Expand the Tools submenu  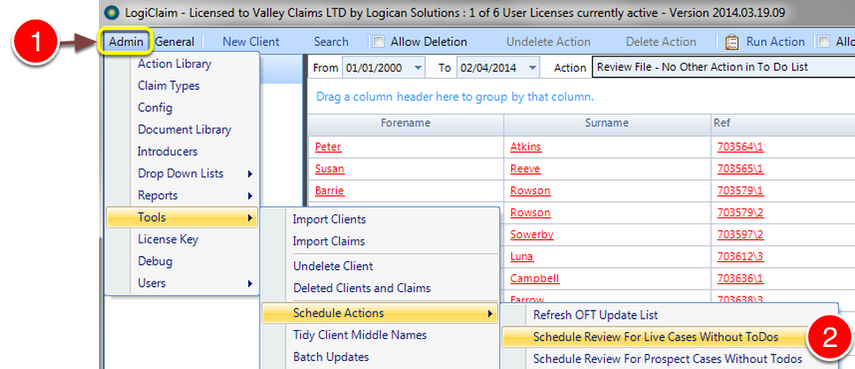tap(183, 217)
